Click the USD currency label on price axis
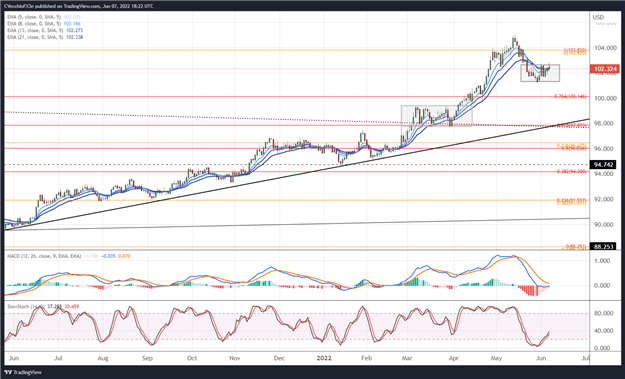Image resolution: width=625 pixels, height=379 pixels. (598, 17)
